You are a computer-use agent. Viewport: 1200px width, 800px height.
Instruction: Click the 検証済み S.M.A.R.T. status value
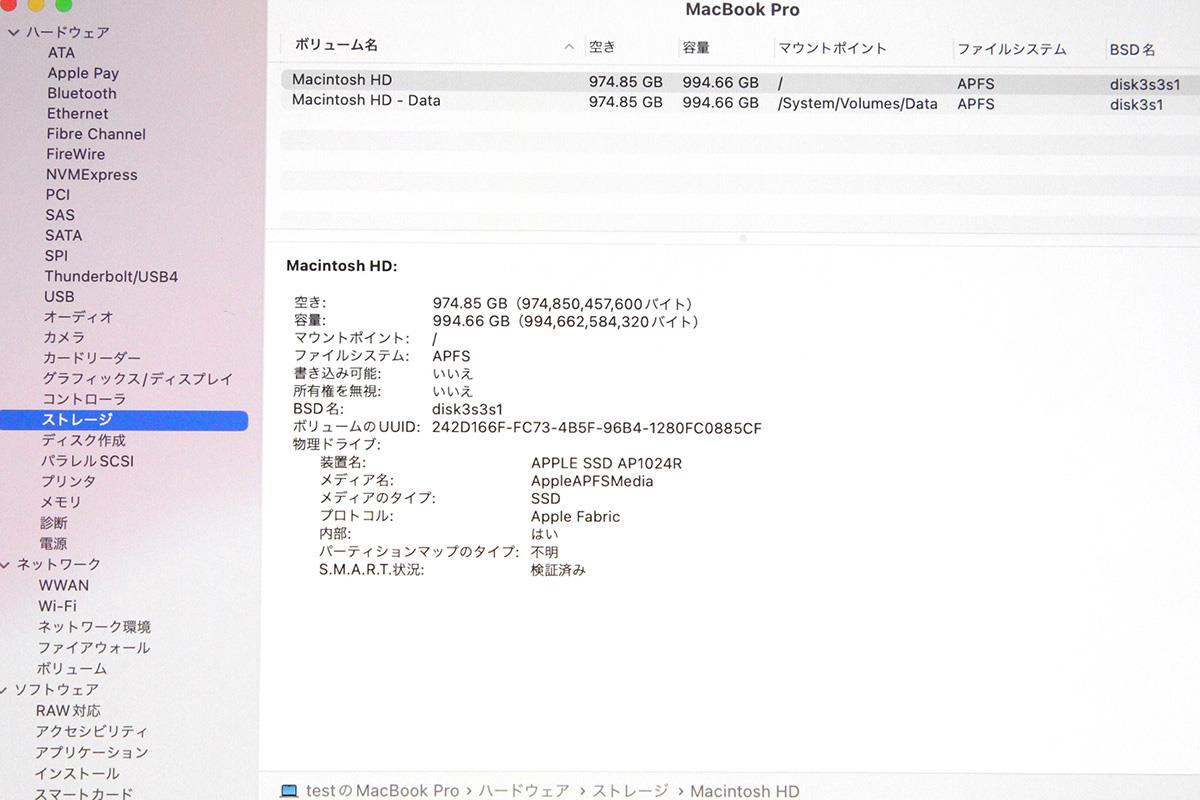[x=558, y=570]
